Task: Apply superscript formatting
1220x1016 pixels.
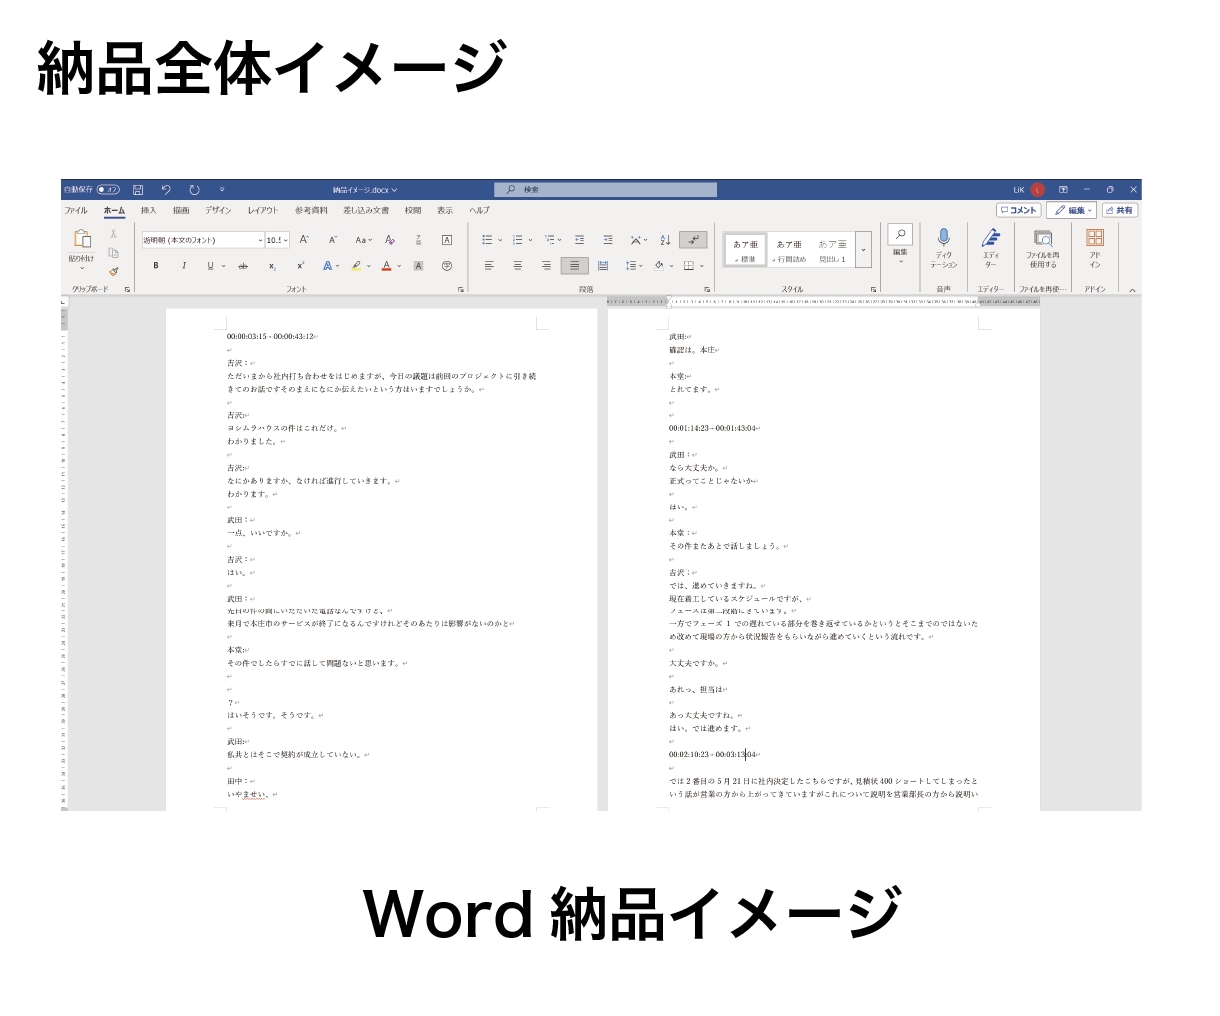Action: pyautogui.click(x=300, y=266)
